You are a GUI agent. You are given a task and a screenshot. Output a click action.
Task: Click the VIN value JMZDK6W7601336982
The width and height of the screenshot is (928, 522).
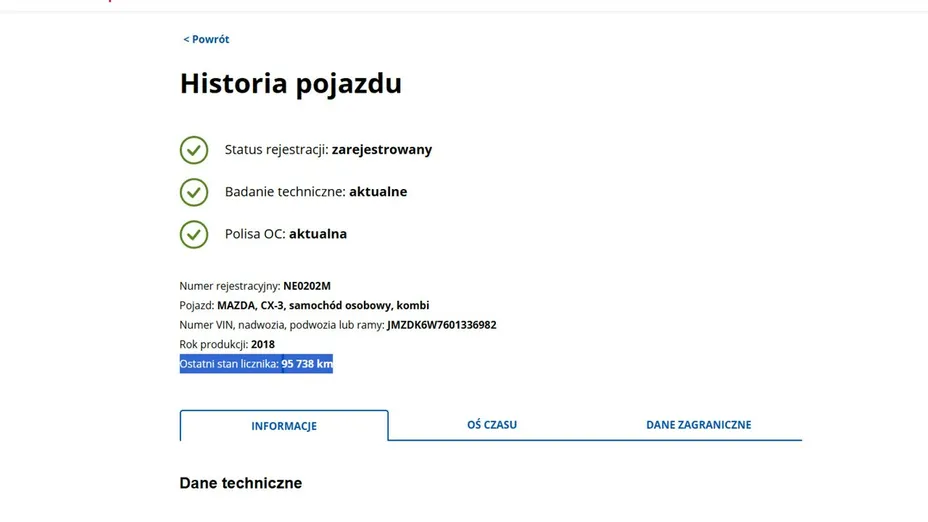pyautogui.click(x=442, y=325)
